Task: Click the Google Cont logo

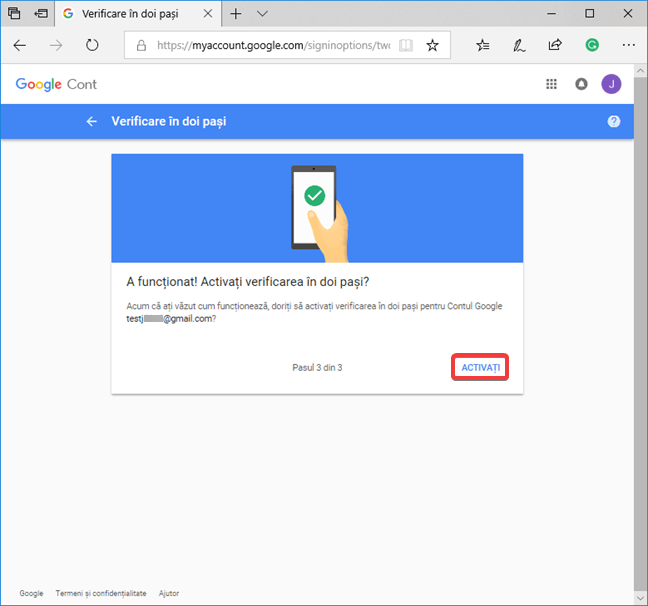Action: tap(56, 84)
